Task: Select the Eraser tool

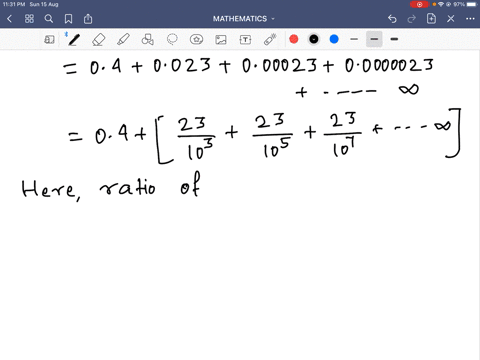Action: point(99,40)
